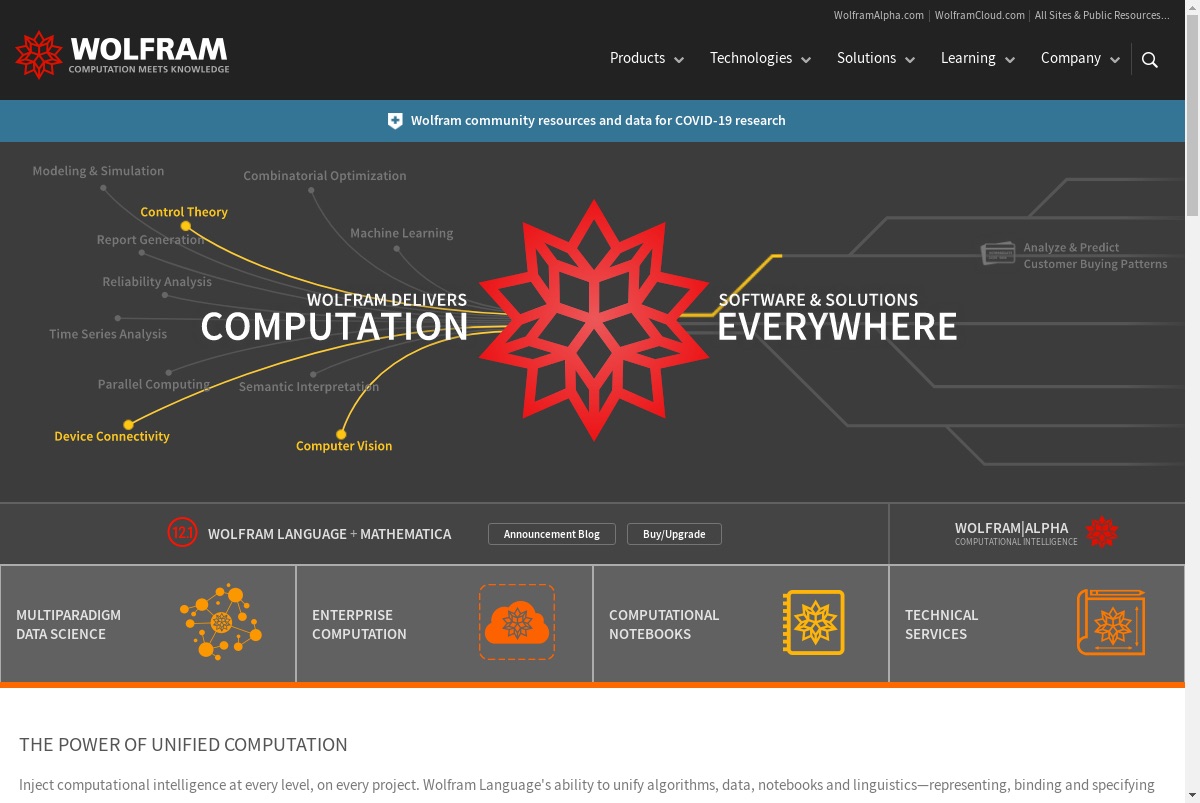Go to WolframAlpha.com link
This screenshot has width=1200, height=803.
click(x=879, y=15)
